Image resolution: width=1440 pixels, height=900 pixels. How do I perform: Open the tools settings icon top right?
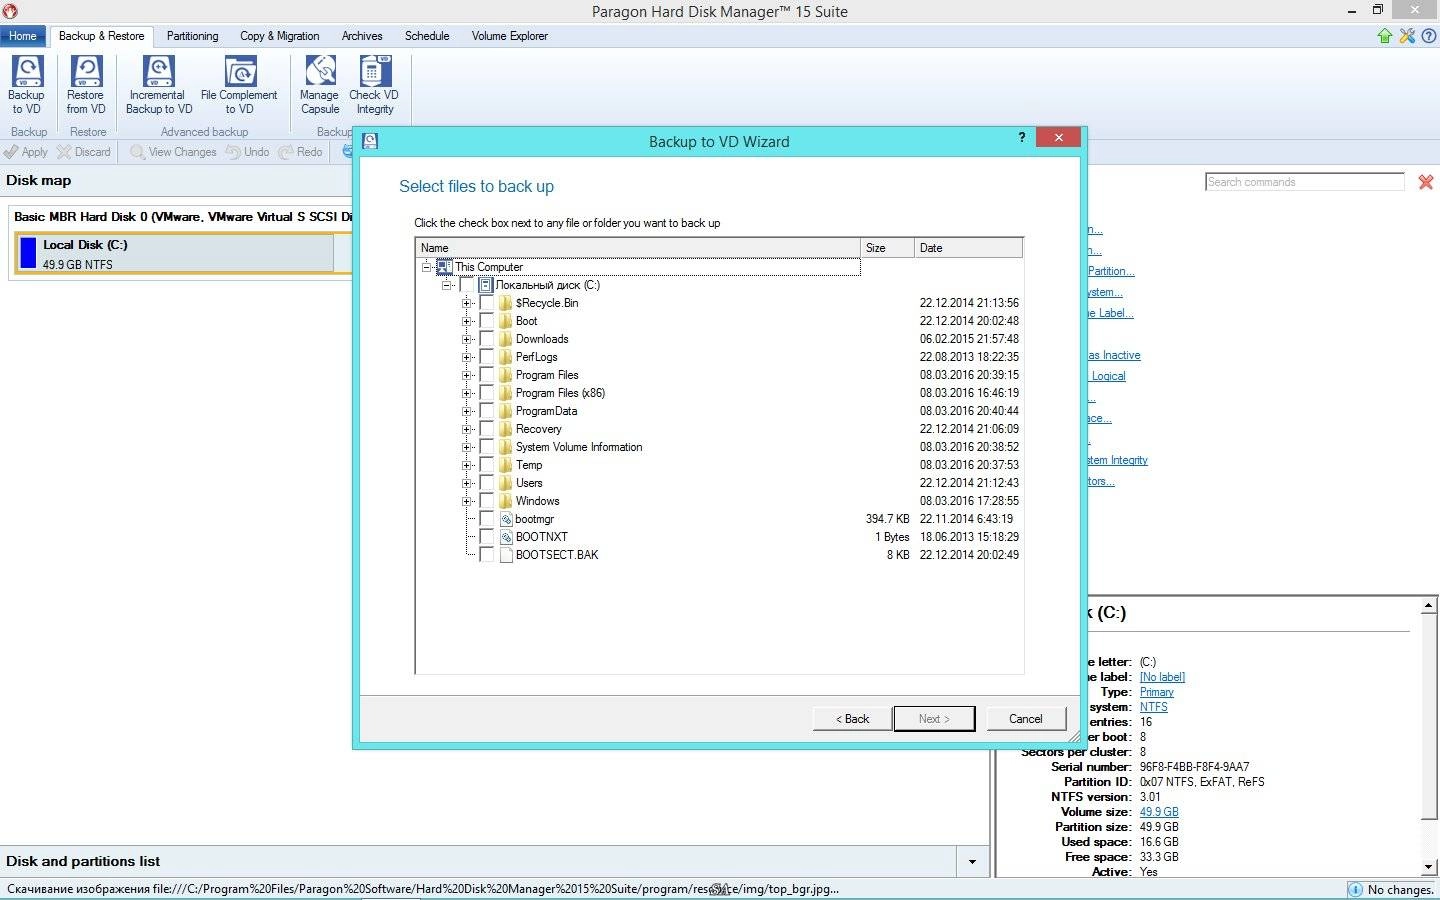point(1407,36)
